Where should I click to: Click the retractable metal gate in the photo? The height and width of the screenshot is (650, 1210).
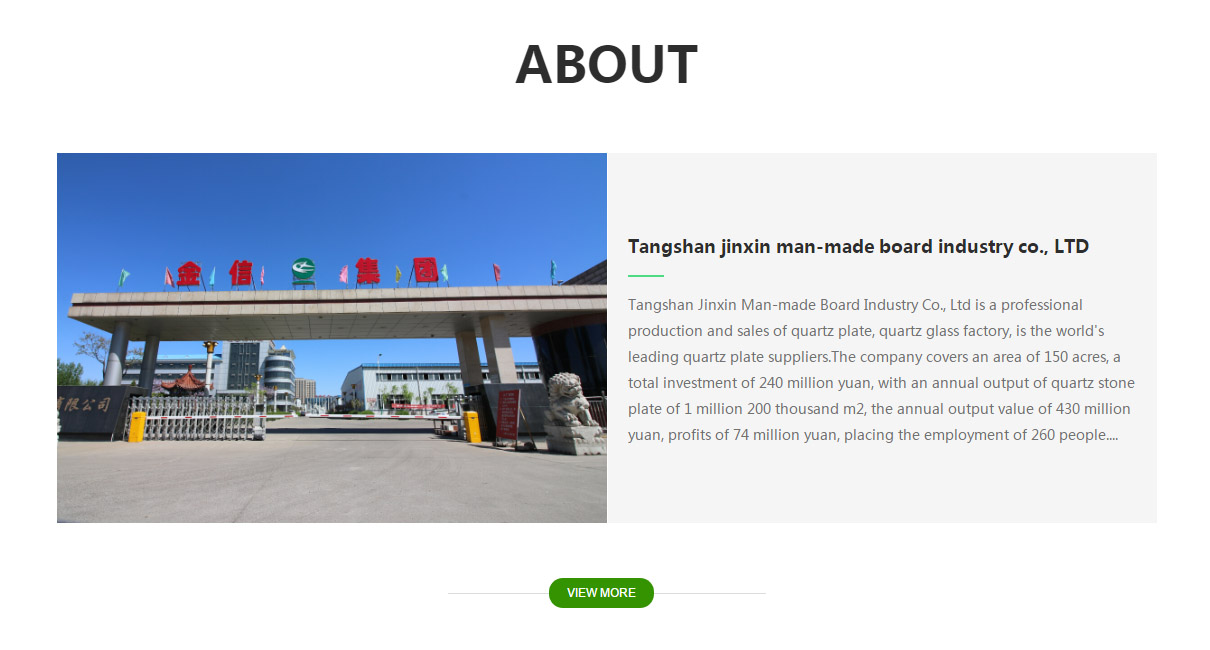click(x=197, y=418)
